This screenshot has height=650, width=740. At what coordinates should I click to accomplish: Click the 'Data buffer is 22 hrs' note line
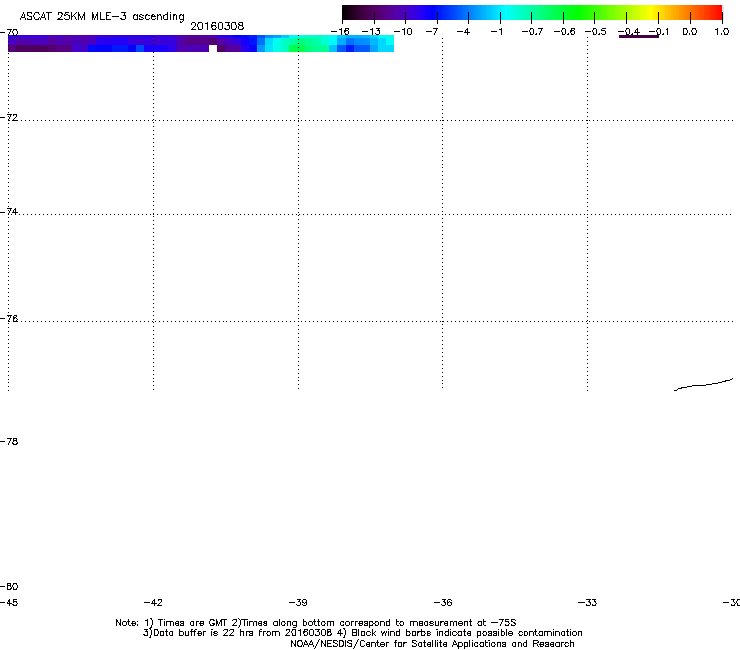click(362, 633)
